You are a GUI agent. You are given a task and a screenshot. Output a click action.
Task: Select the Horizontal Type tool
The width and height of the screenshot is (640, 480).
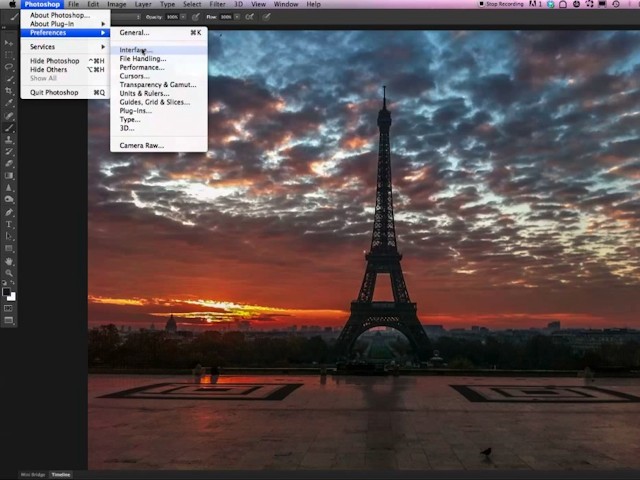point(9,224)
